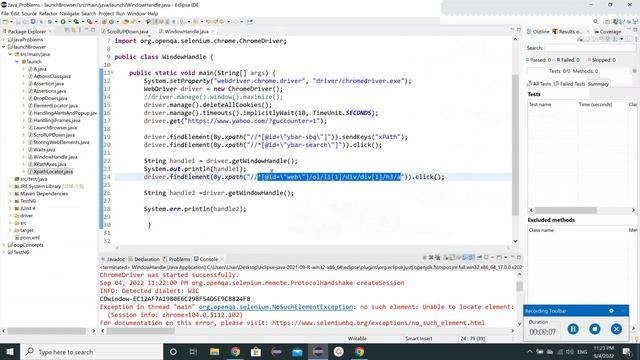
Task: Collapse the src/main/java folder
Action: pyautogui.click(x=11, y=54)
